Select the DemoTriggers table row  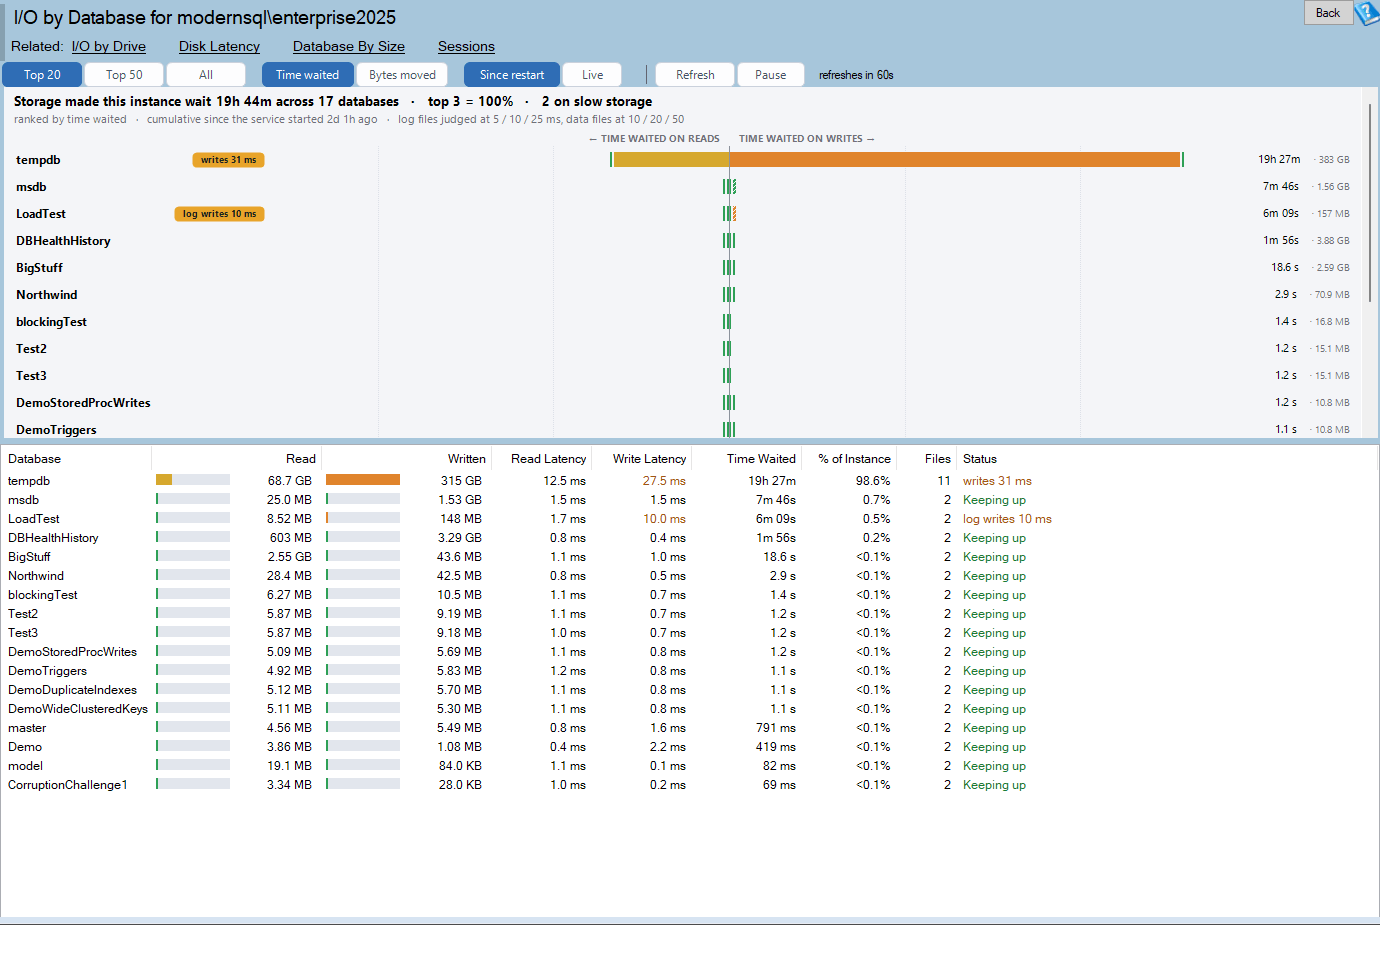tap(689, 671)
